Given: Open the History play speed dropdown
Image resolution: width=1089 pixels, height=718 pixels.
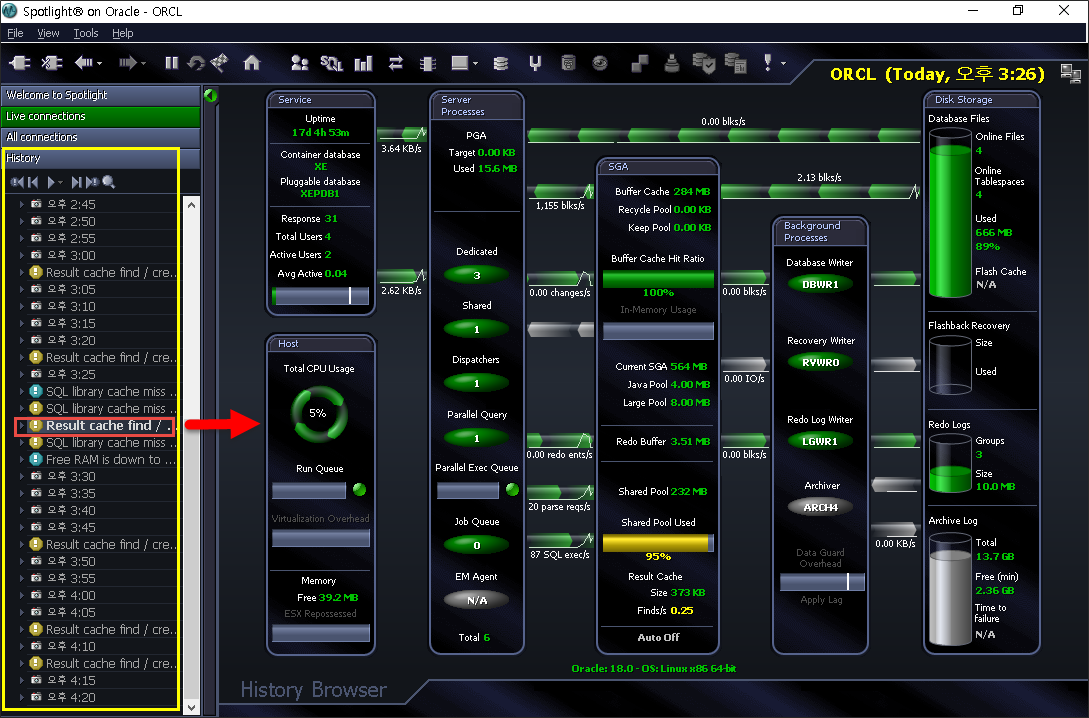Looking at the screenshot, I should point(60,183).
